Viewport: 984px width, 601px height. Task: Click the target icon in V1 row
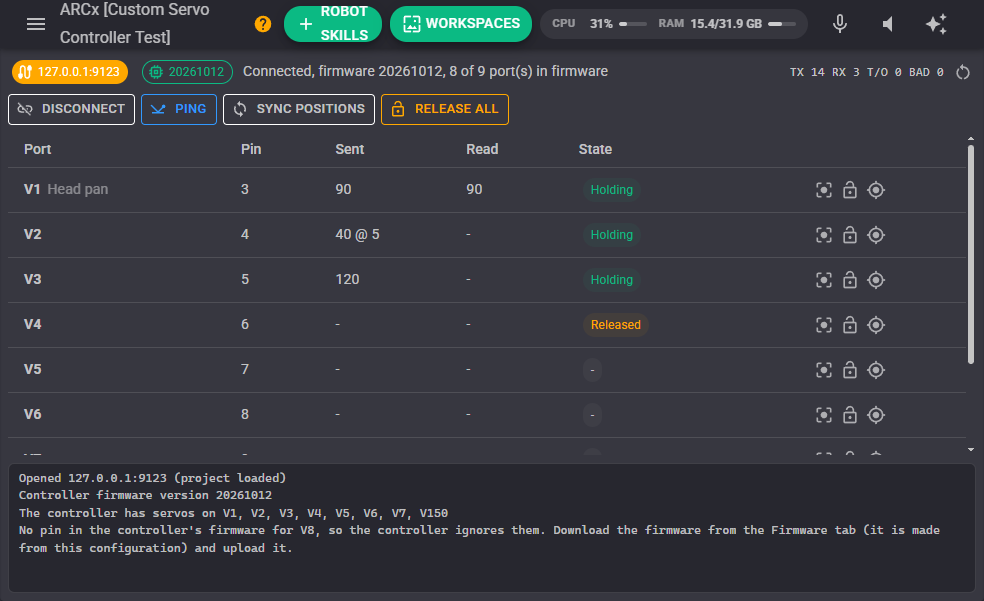[876, 189]
